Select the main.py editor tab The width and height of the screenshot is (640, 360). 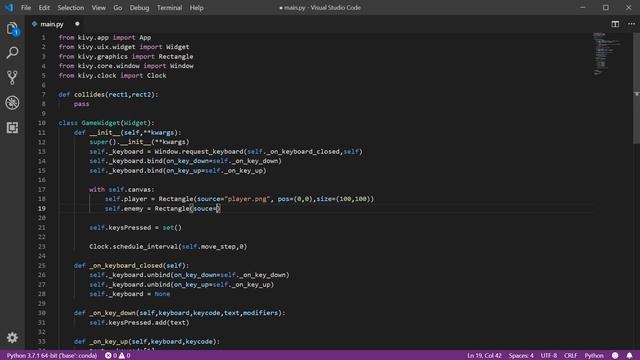coord(55,24)
